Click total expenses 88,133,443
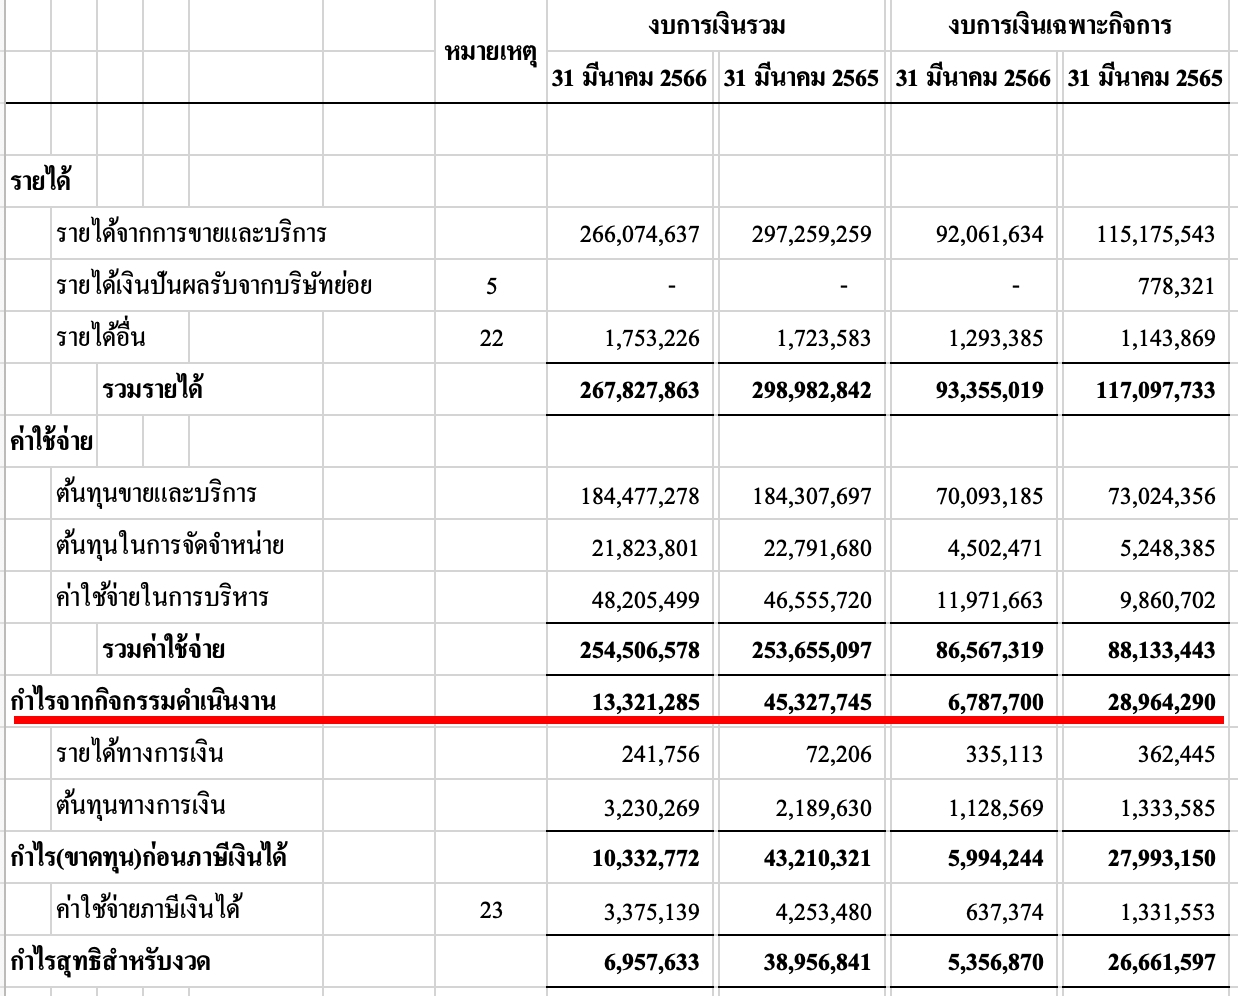1238x996 pixels. tap(1162, 650)
